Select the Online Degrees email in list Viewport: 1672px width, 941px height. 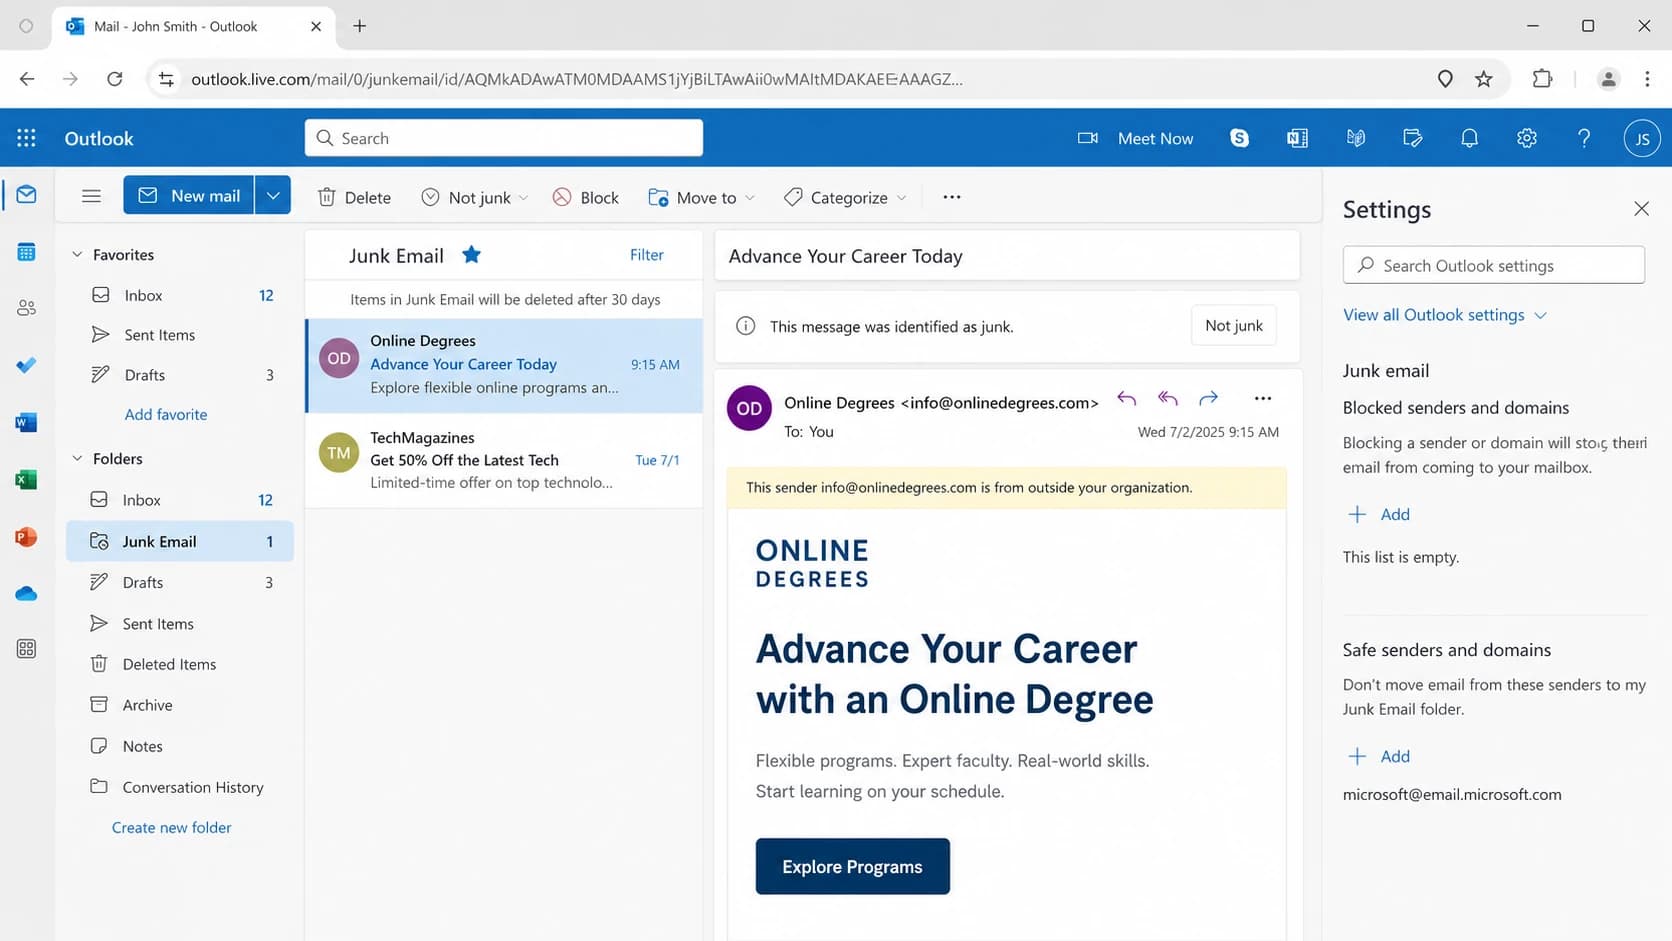[504, 365]
